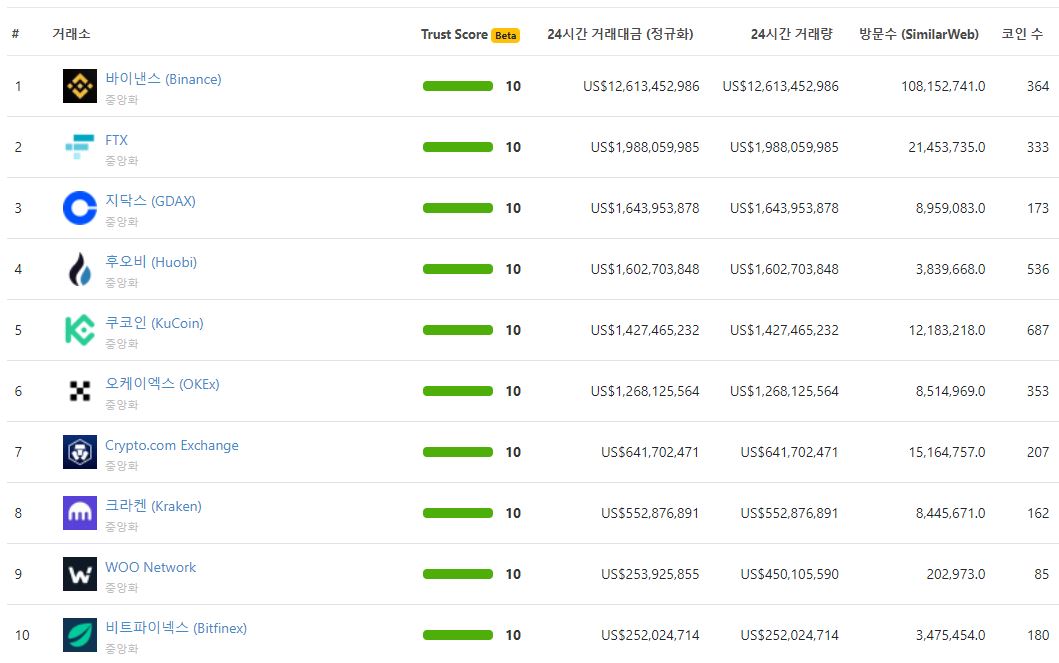Click Crypto.com visits value 15,164,757.0

point(947,452)
